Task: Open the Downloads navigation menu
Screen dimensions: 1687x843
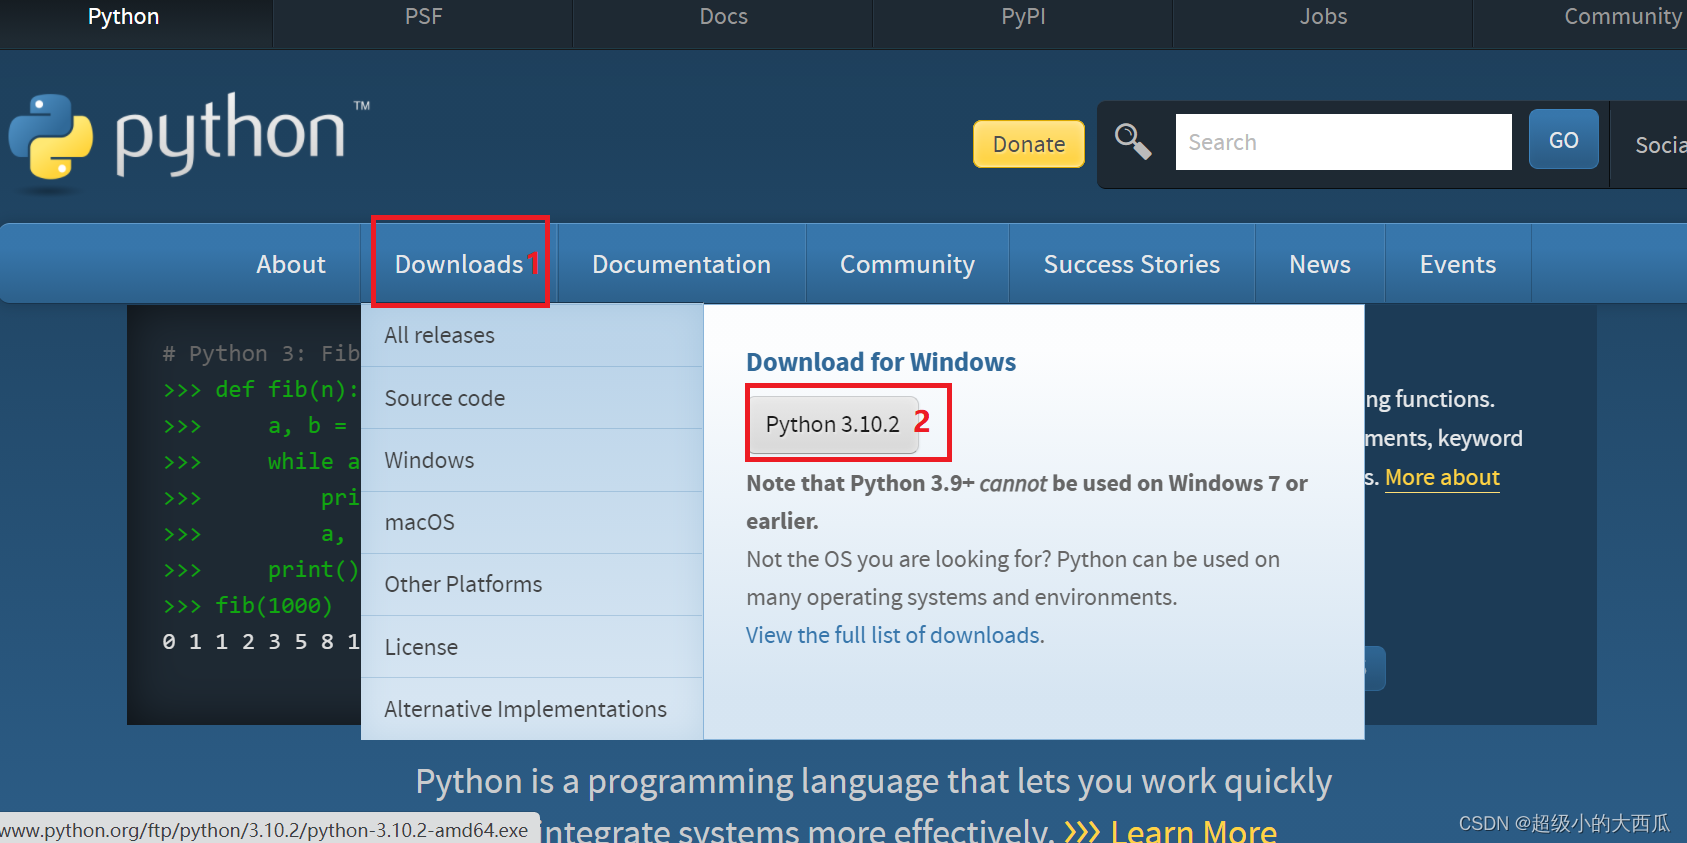Action: coord(459,264)
